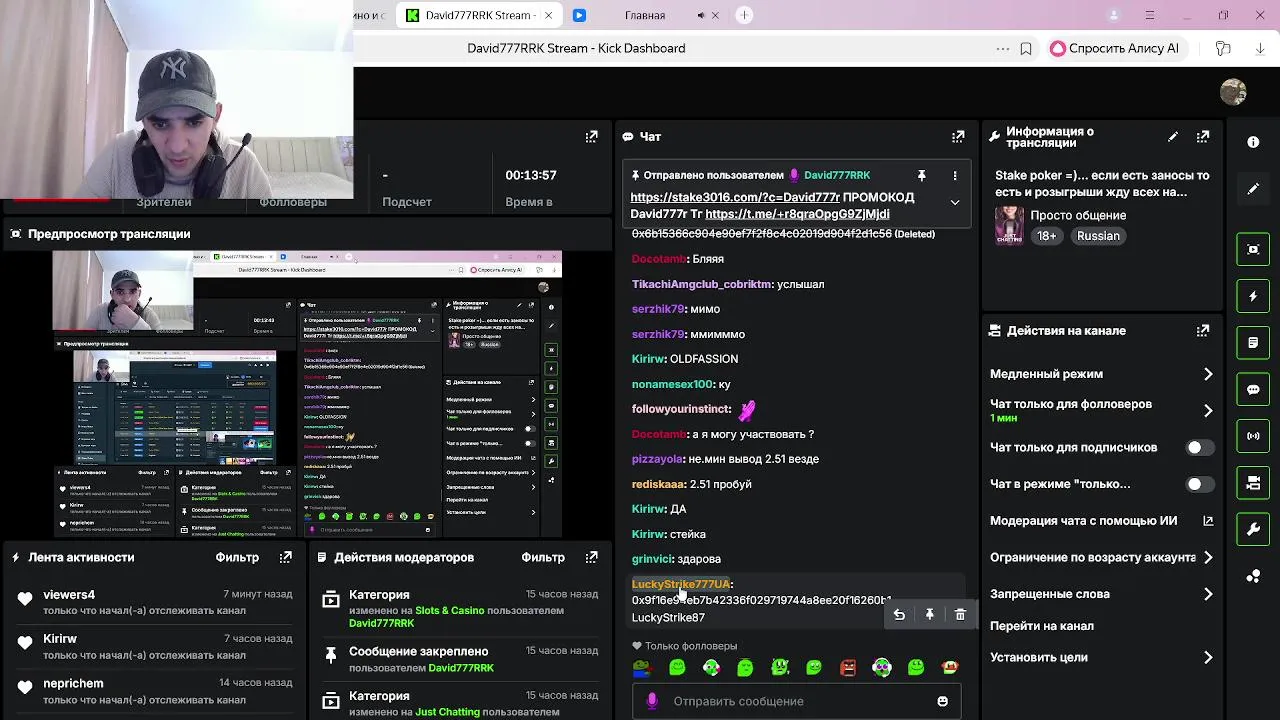Click Спросить Алису AI button
The width and height of the screenshot is (1280, 720).
1115,48
